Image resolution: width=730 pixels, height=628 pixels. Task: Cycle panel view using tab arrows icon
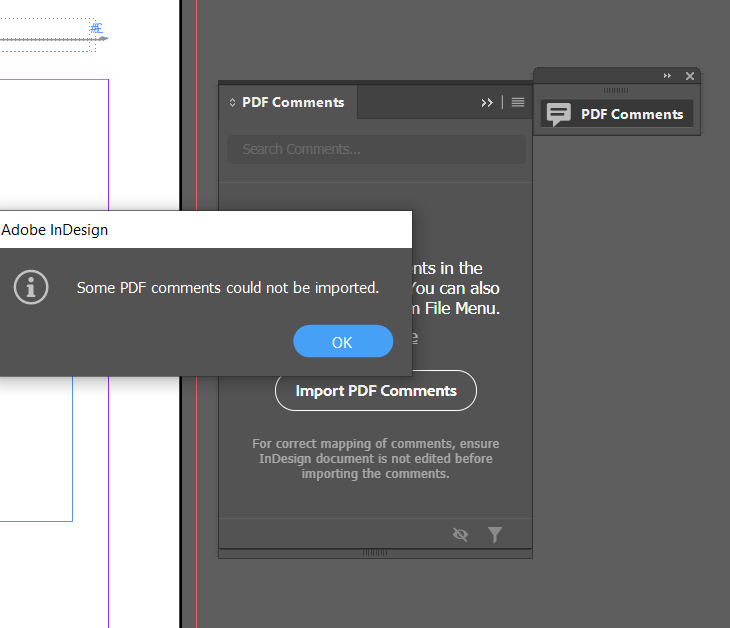[232, 102]
